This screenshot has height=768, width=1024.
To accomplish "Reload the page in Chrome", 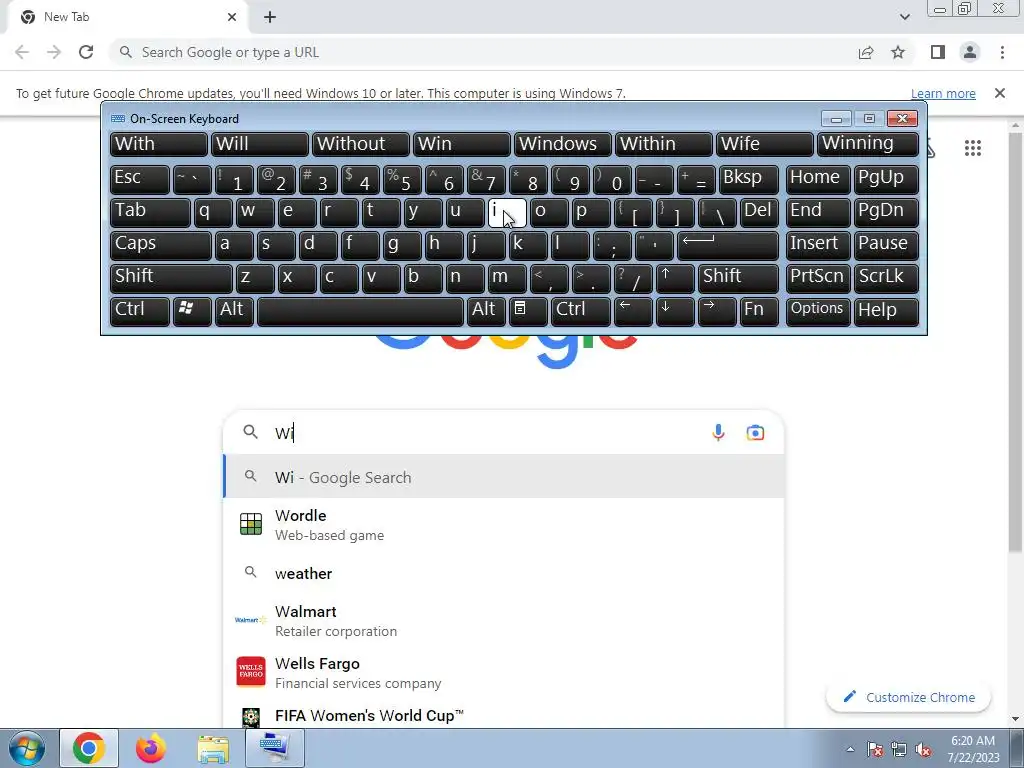I will point(86,52).
